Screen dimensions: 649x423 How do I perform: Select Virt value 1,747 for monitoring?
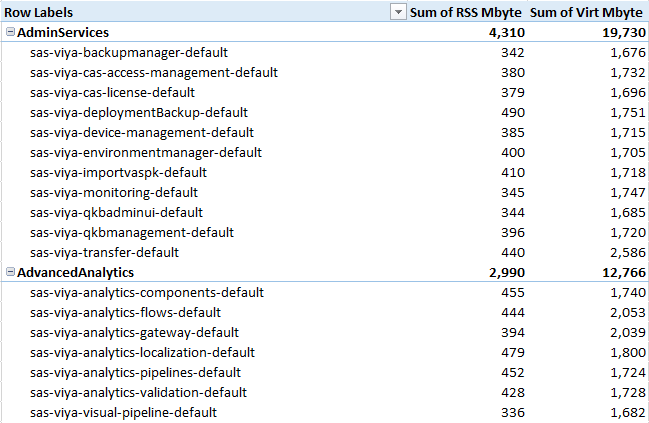(628, 193)
